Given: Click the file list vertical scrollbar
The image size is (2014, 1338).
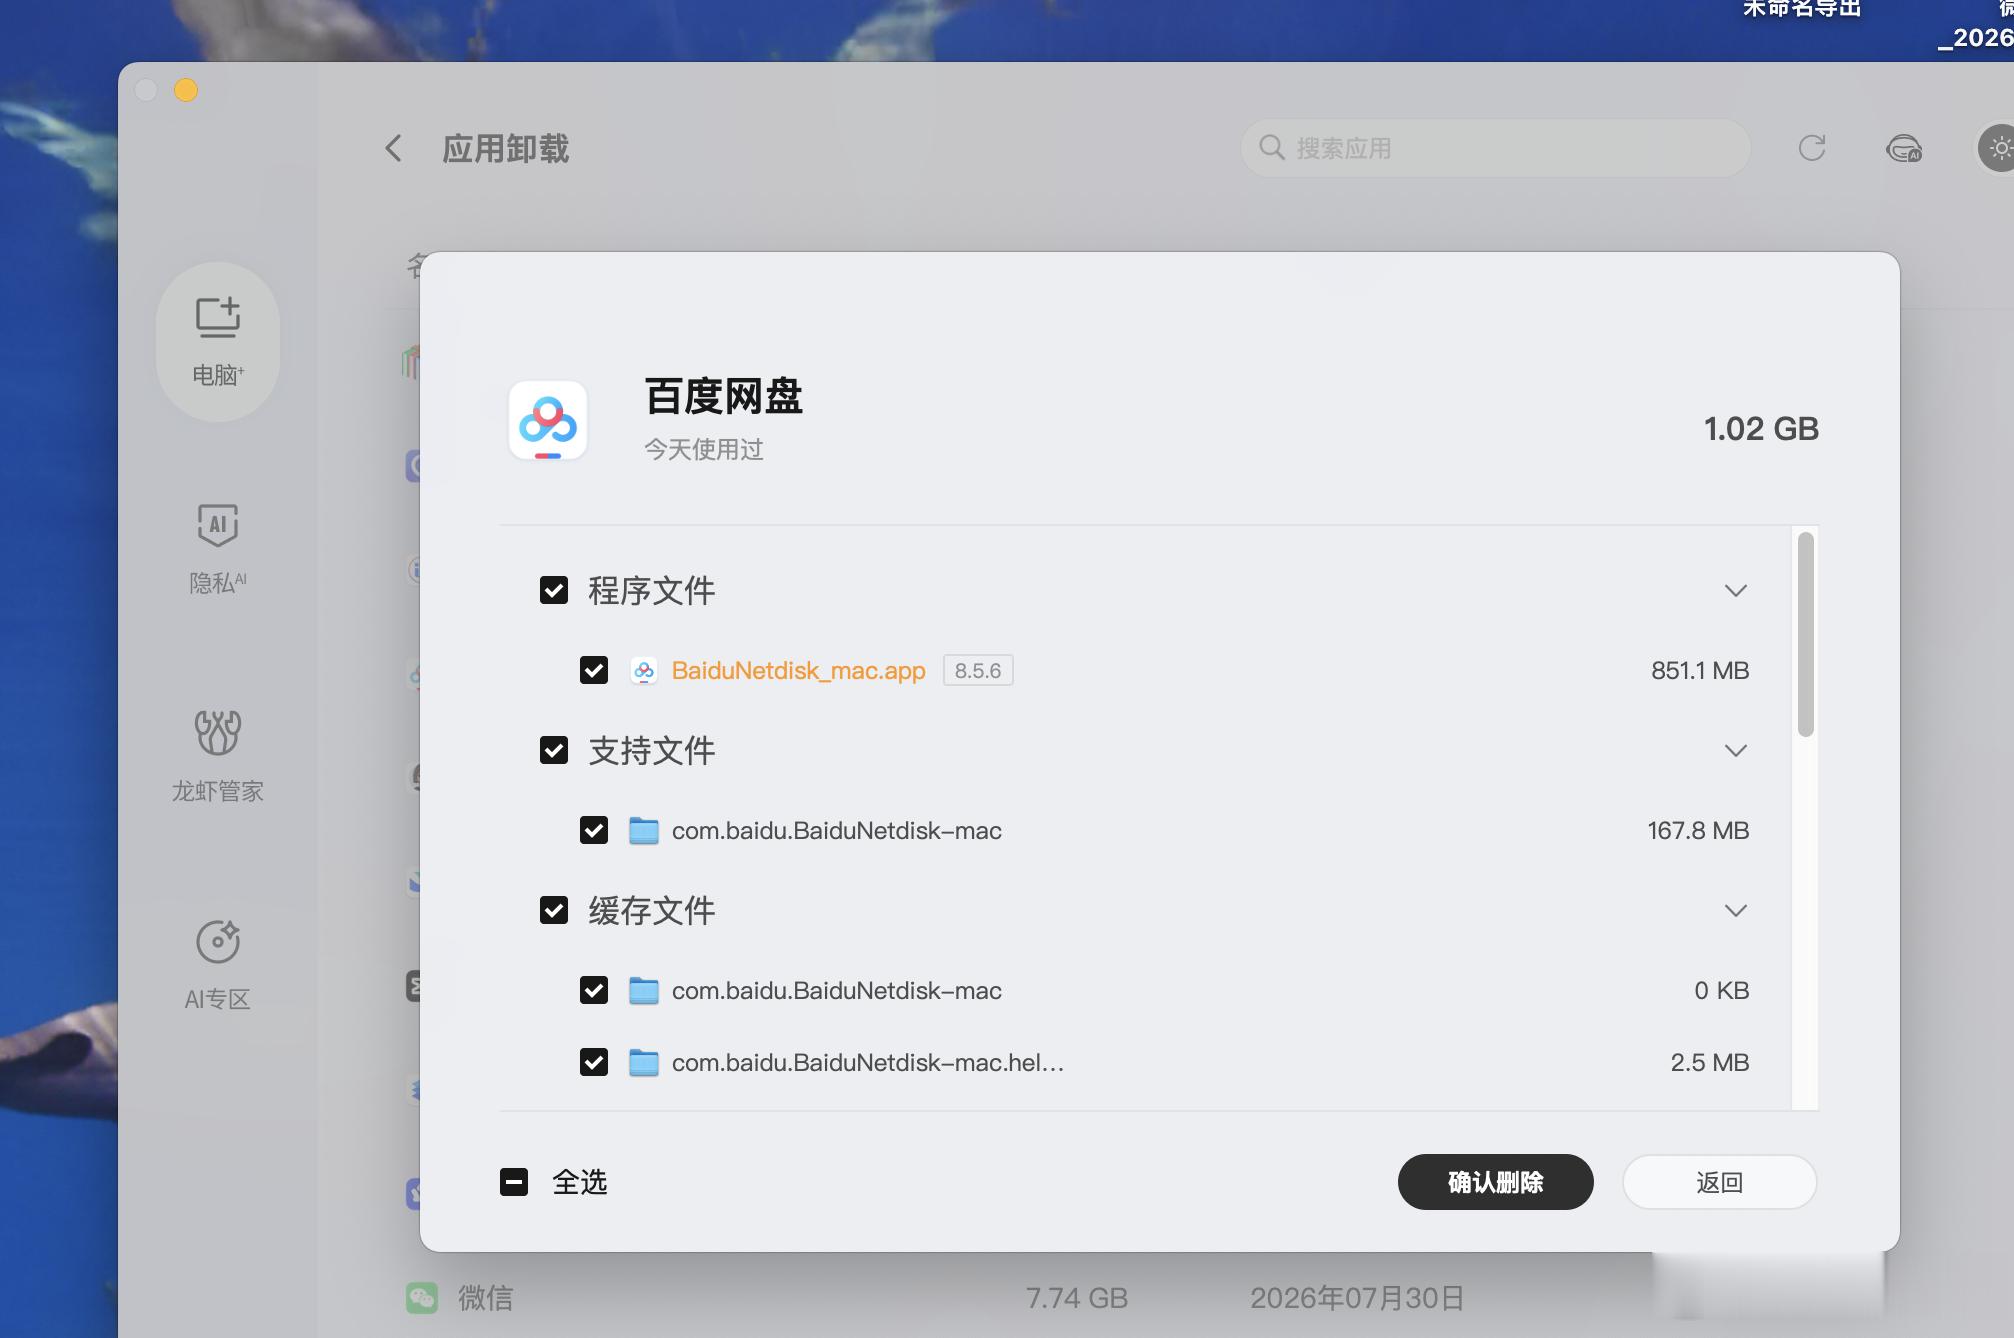Looking at the screenshot, I should pos(1806,635).
